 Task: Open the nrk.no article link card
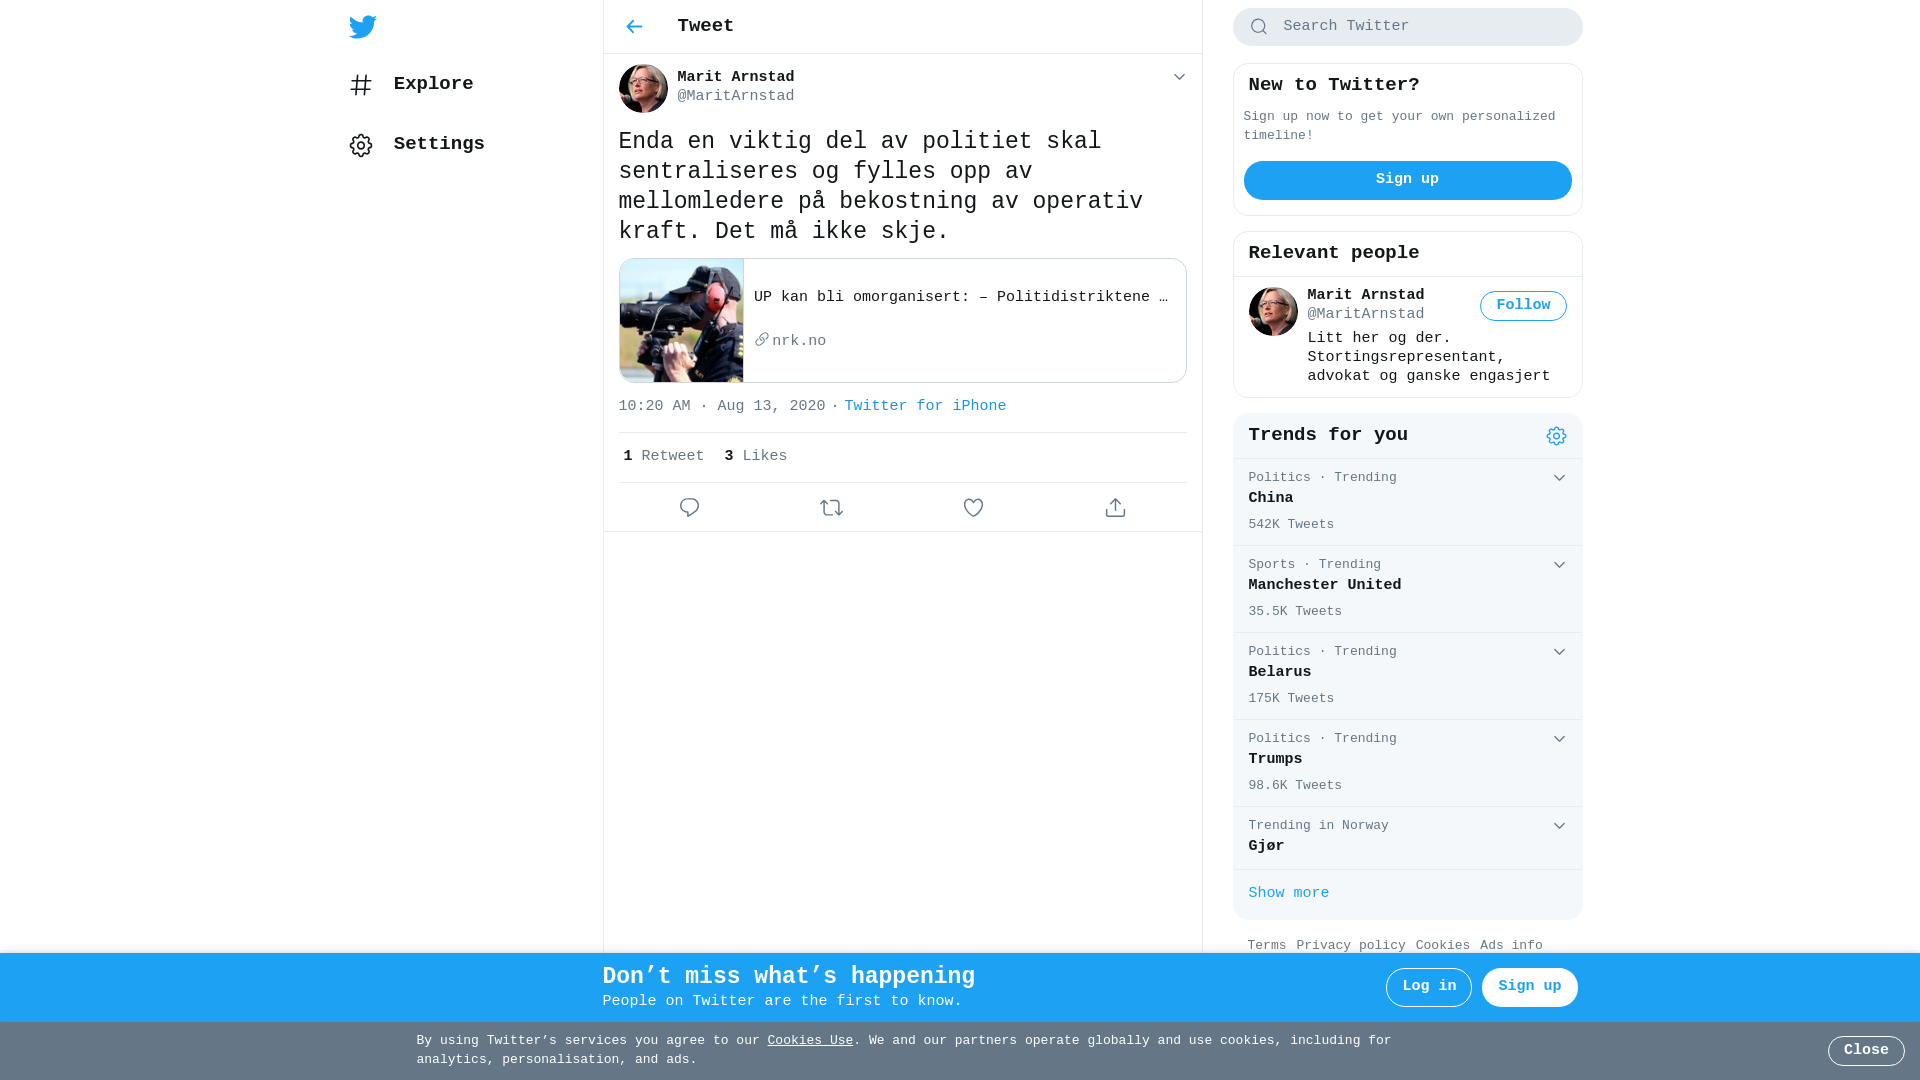point(902,321)
